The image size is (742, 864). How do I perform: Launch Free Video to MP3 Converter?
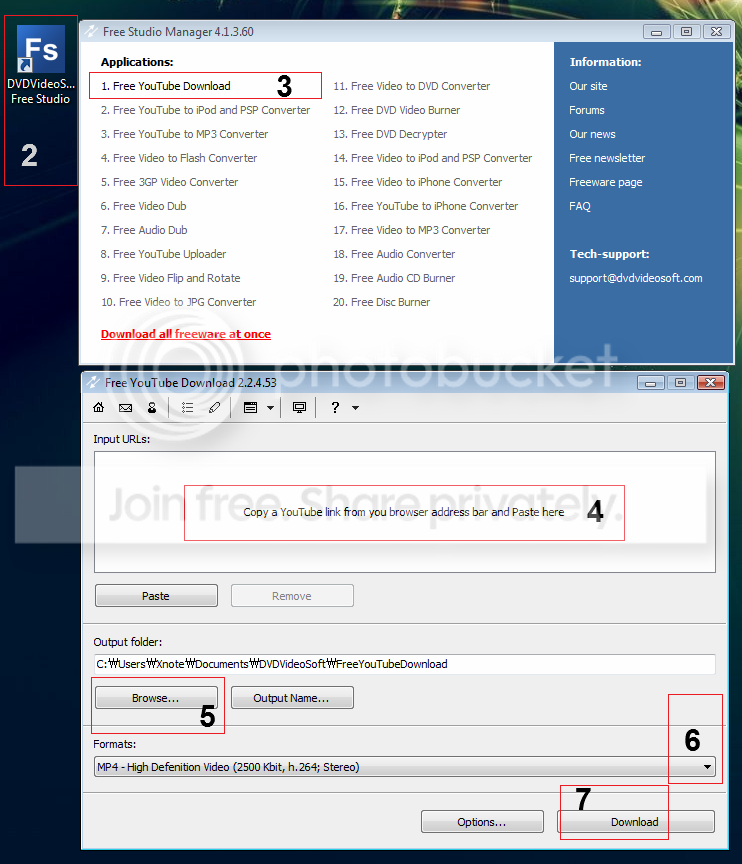[x=411, y=230]
